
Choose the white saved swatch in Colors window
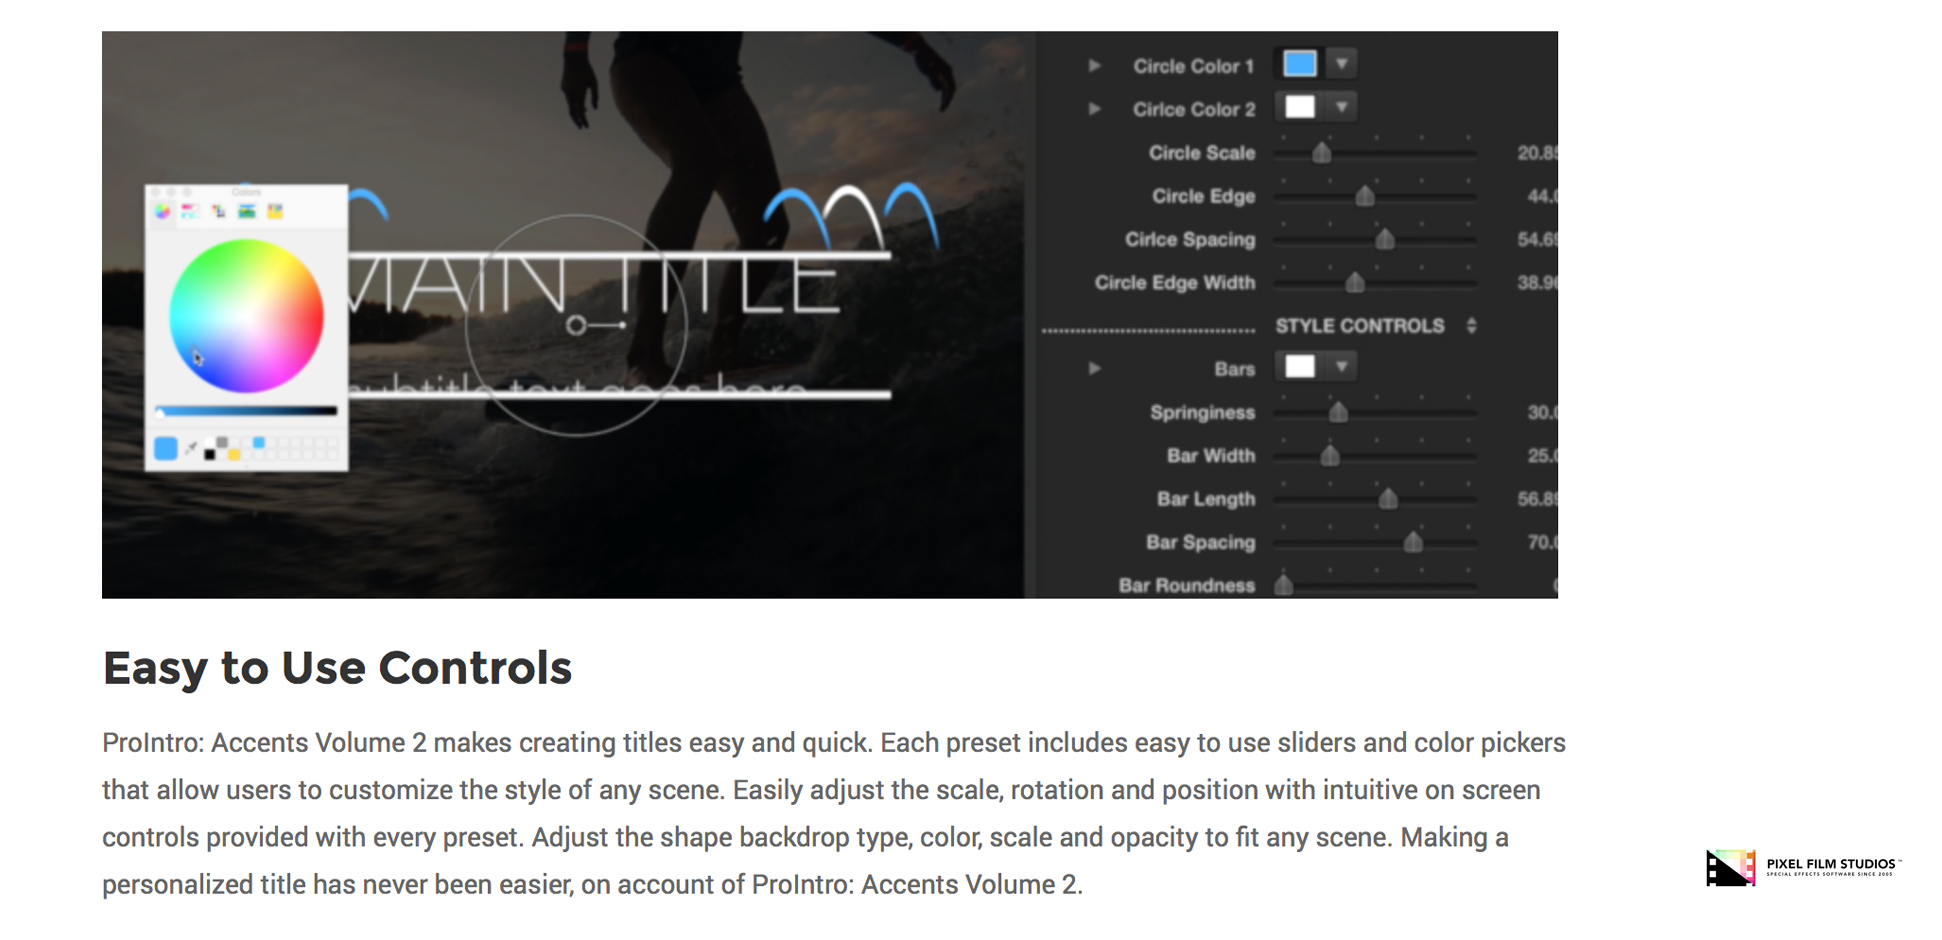tap(210, 443)
